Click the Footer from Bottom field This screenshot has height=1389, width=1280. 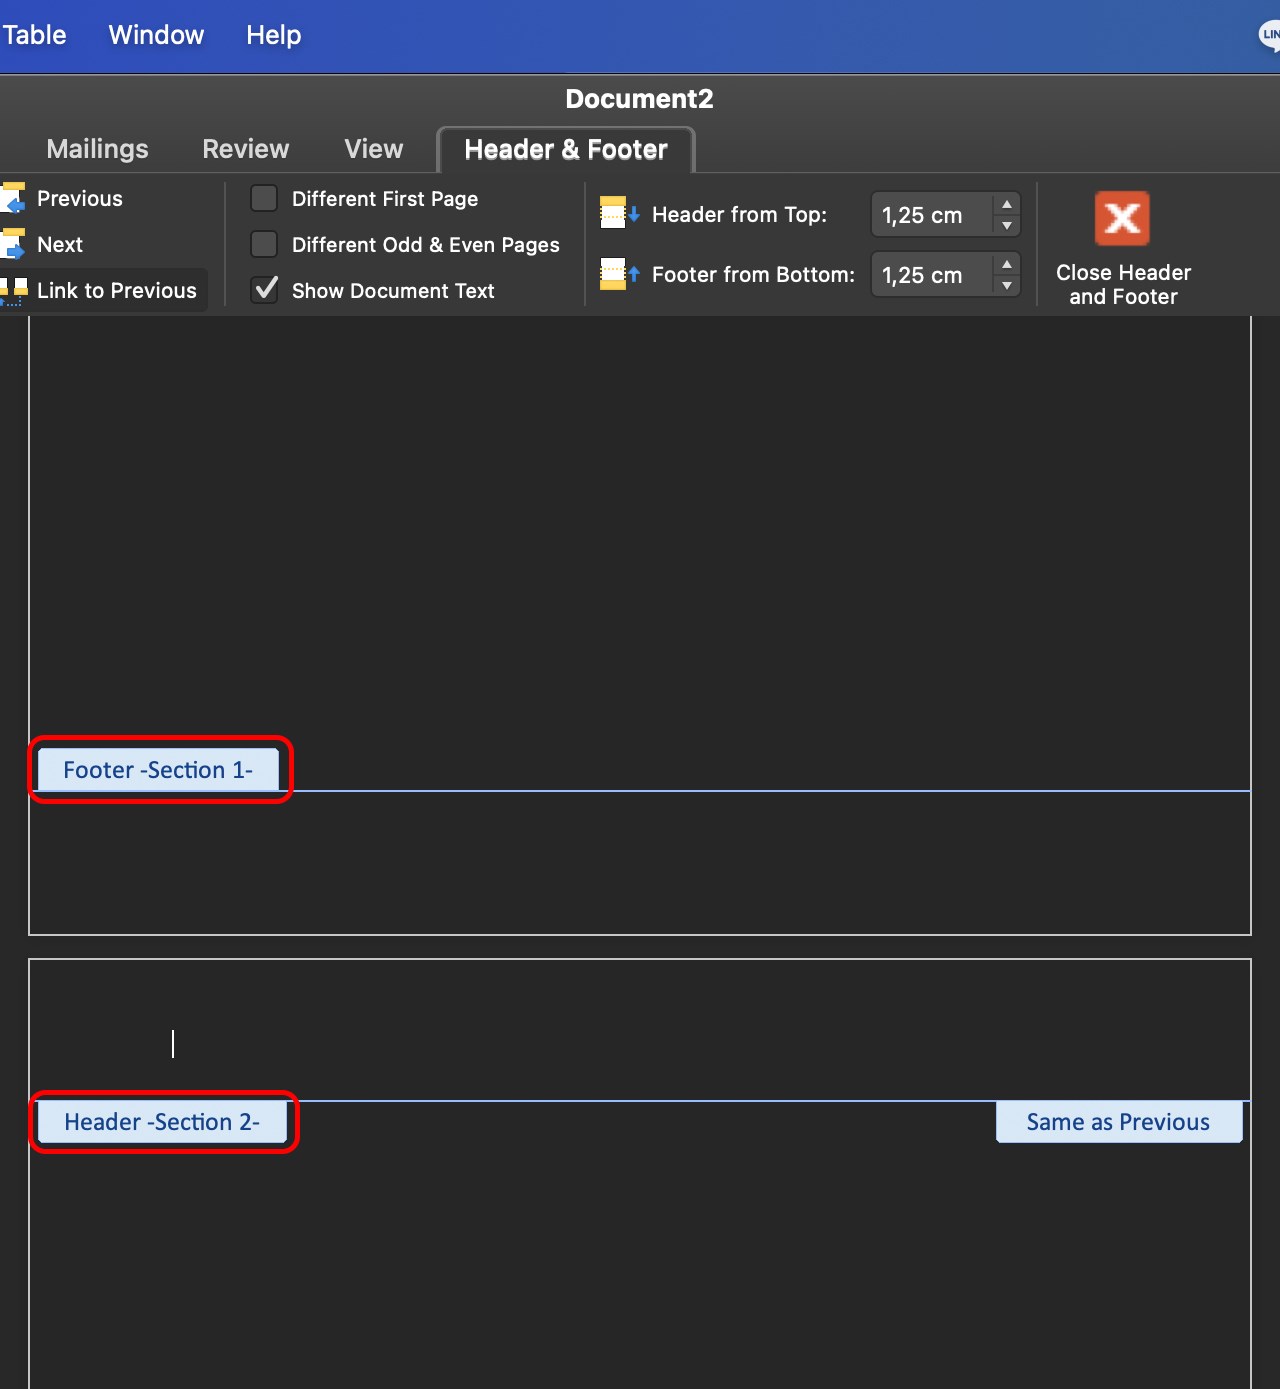click(932, 275)
